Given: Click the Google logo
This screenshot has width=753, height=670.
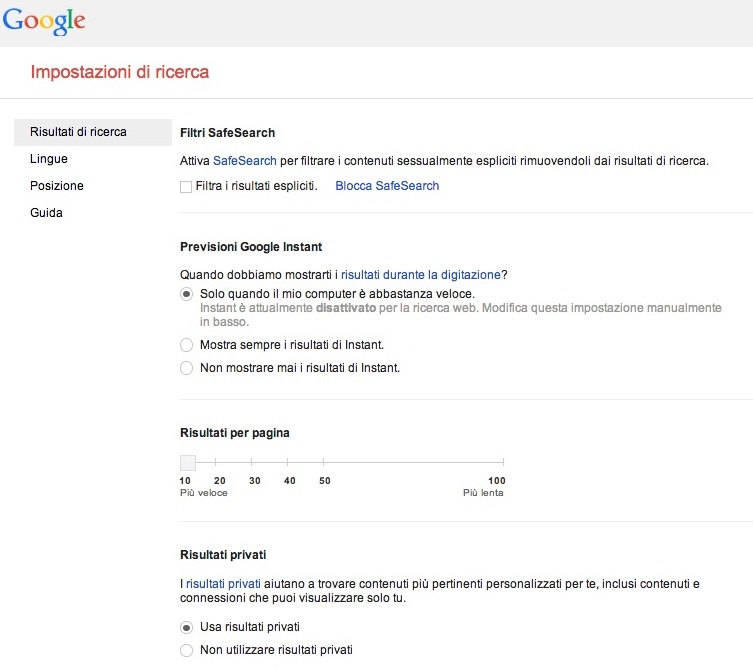Looking at the screenshot, I should click(x=44, y=21).
